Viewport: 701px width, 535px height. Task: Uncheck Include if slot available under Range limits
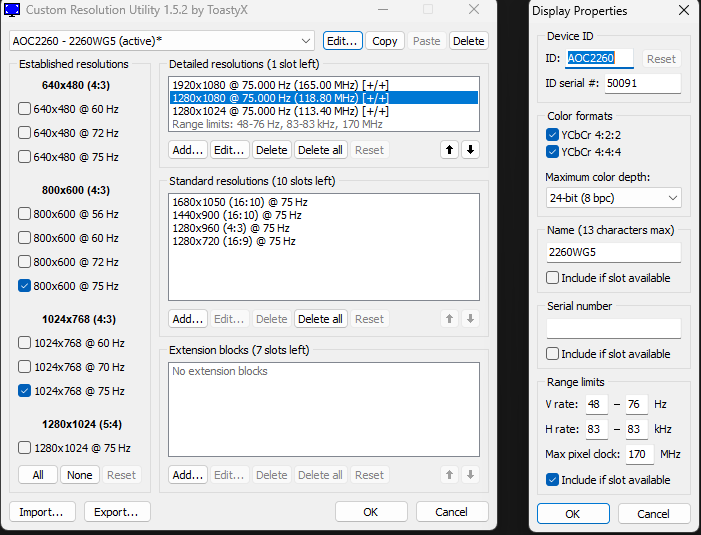pyautogui.click(x=553, y=480)
